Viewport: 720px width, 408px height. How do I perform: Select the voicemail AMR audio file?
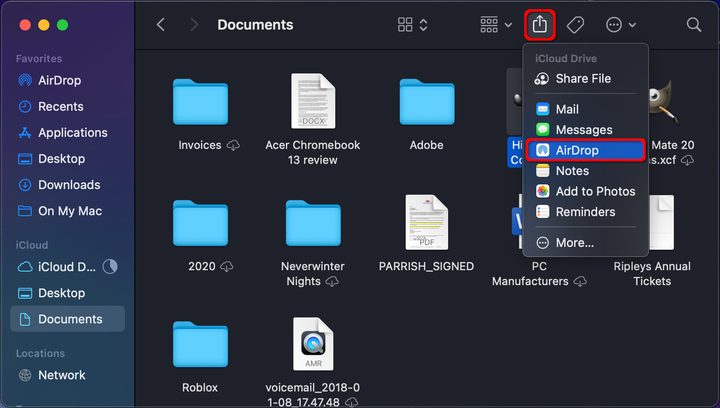pyautogui.click(x=313, y=344)
